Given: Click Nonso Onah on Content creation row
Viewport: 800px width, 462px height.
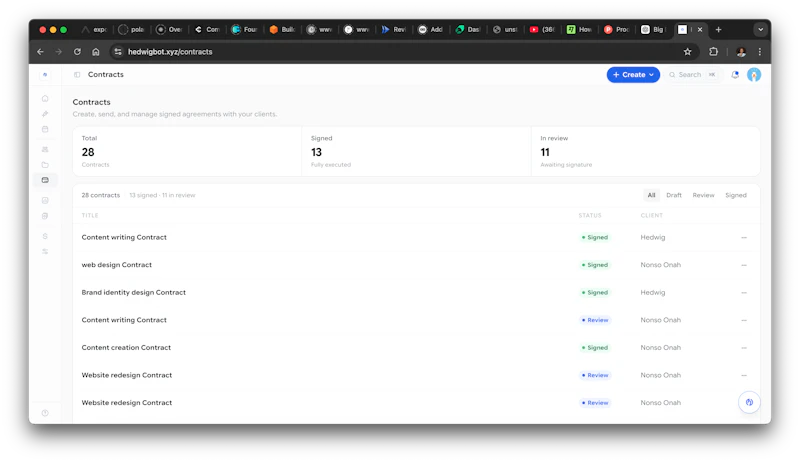Looking at the screenshot, I should pyautogui.click(x=660, y=348).
